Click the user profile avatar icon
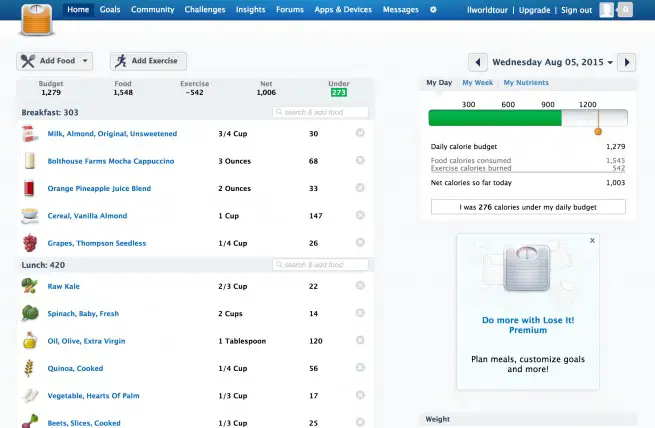This screenshot has width=655, height=428. pyautogui.click(x=607, y=10)
